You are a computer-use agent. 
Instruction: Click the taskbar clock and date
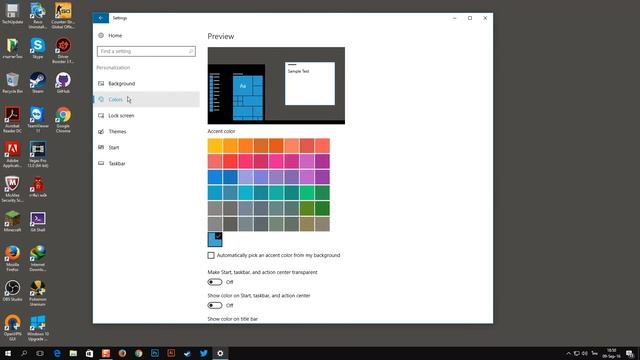pos(611,353)
